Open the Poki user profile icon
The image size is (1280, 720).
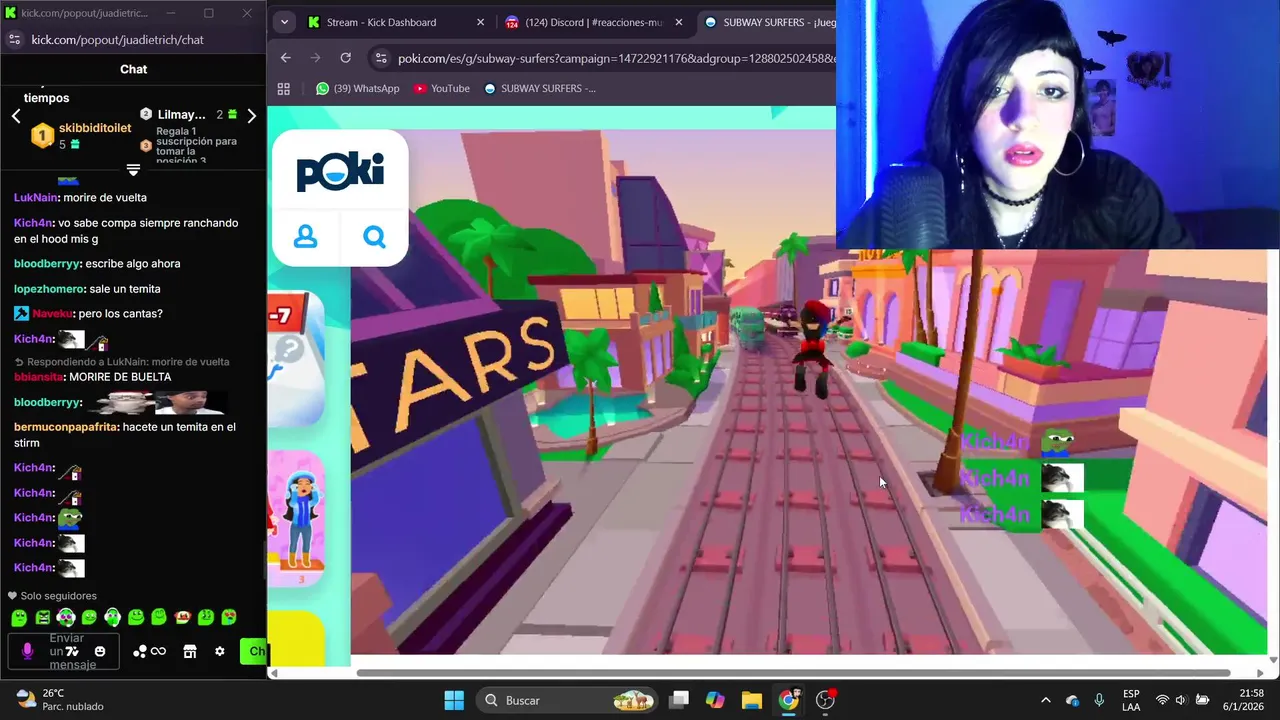pos(306,237)
